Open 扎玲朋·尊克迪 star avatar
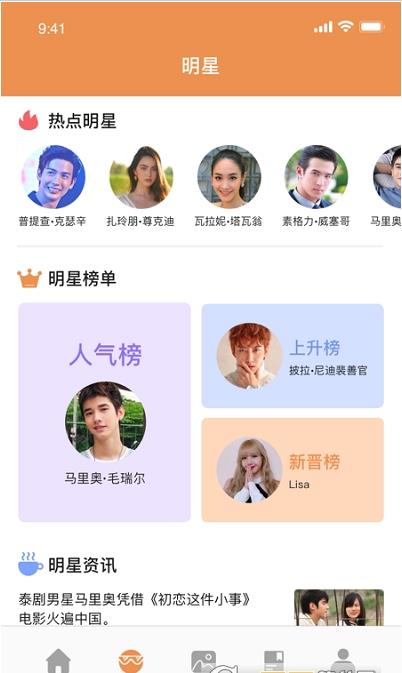 pyautogui.click(x=141, y=177)
